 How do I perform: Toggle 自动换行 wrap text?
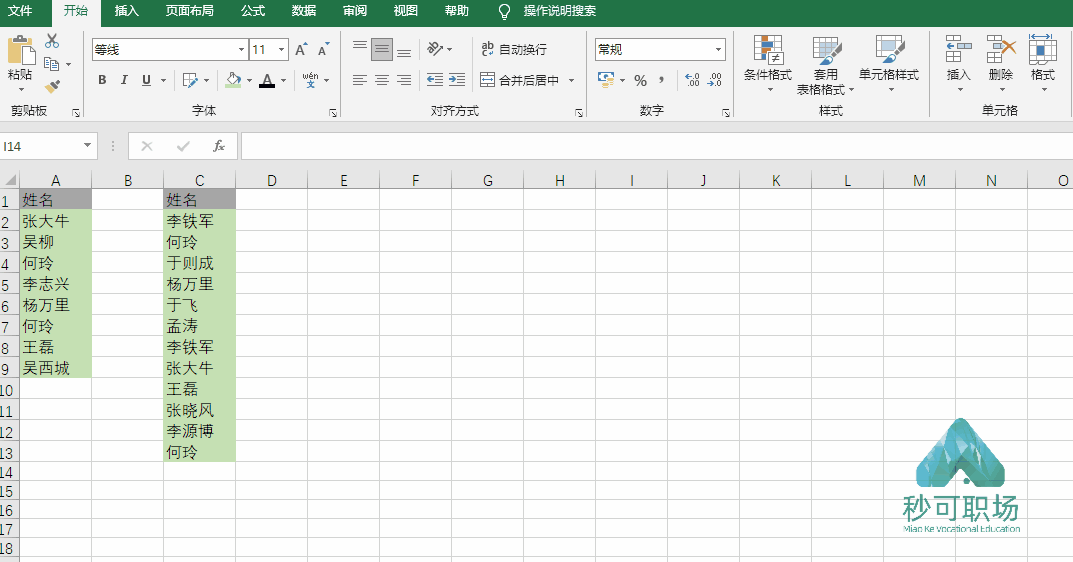(514, 49)
